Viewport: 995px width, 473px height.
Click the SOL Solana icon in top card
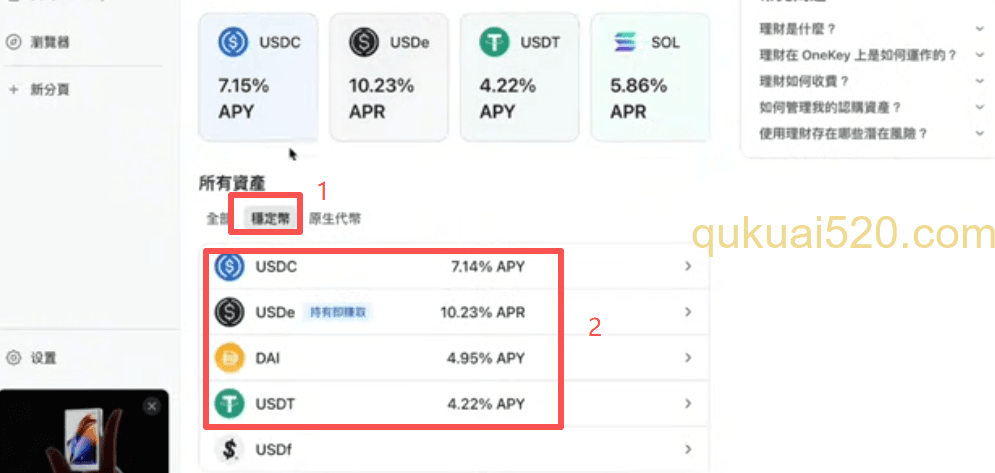pos(625,43)
